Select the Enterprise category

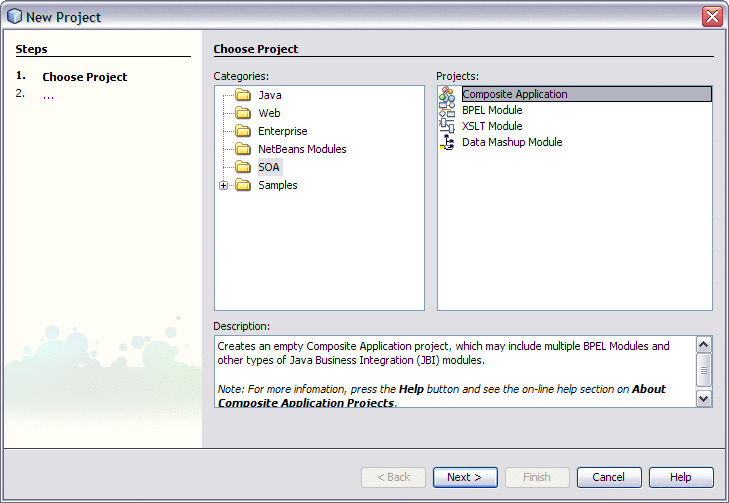[x=283, y=131]
